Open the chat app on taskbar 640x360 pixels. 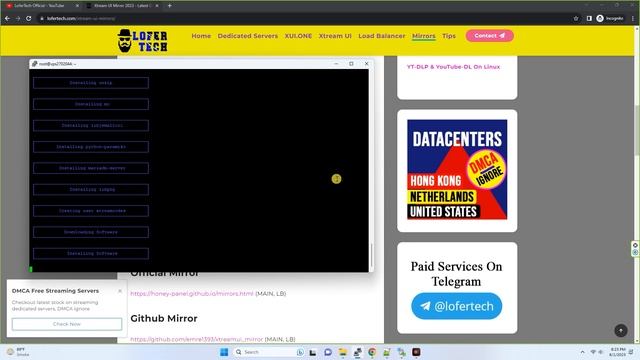point(328,352)
